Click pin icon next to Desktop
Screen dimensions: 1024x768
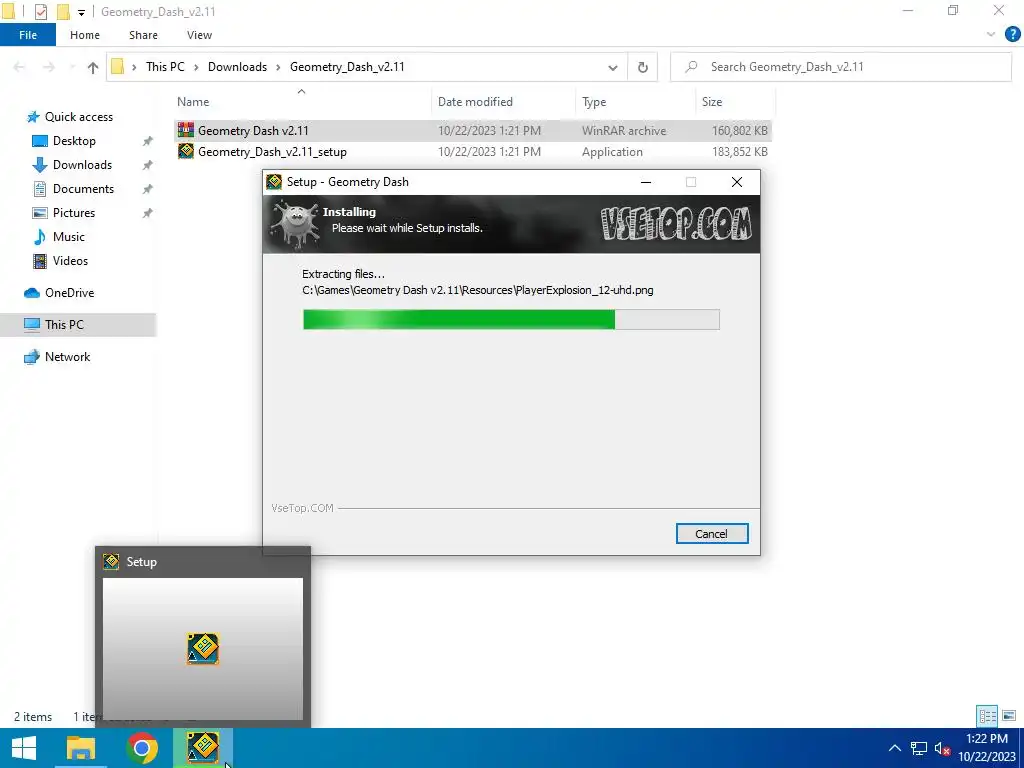(x=148, y=141)
